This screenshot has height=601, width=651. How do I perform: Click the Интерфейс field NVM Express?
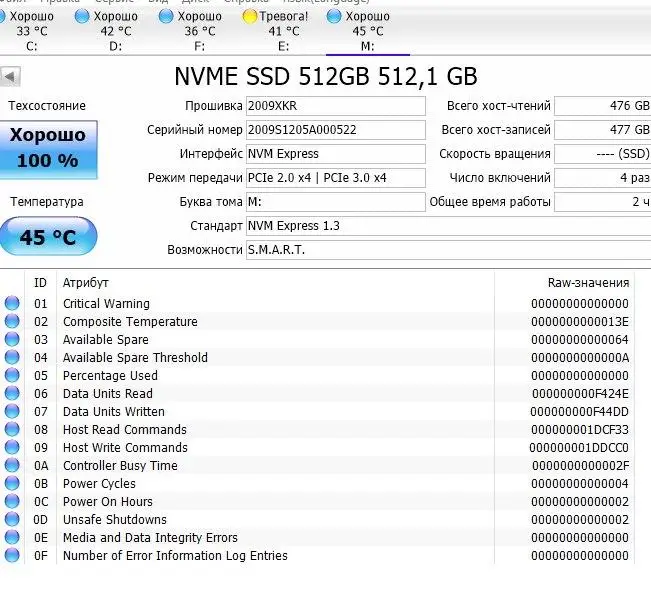(335, 154)
